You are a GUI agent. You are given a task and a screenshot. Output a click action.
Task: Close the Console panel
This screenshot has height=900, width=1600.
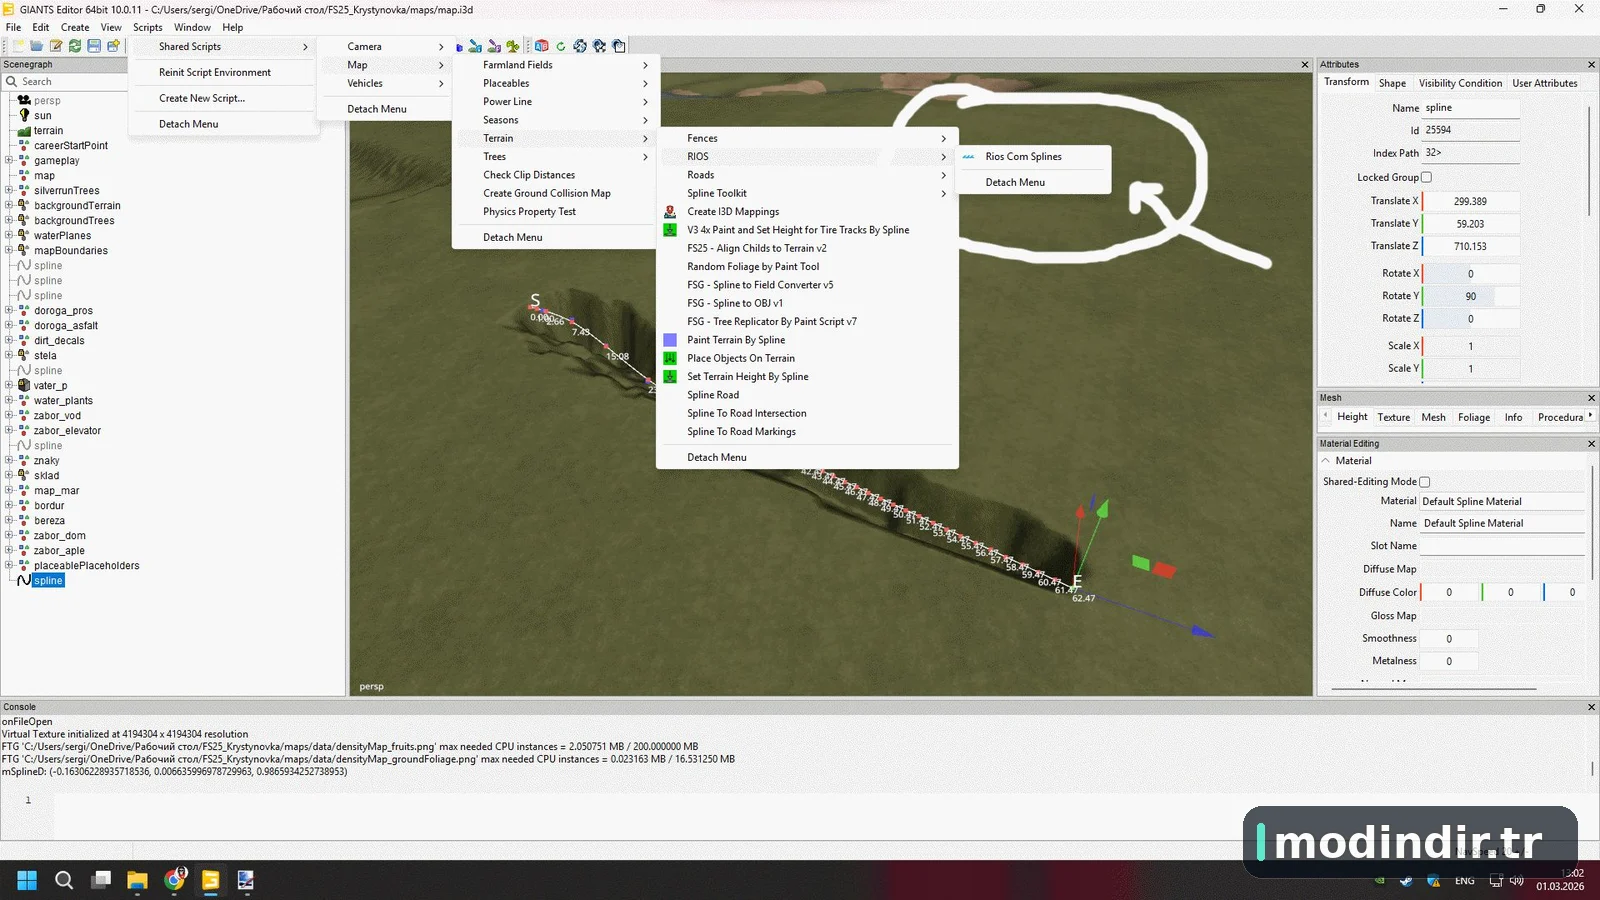1591,707
